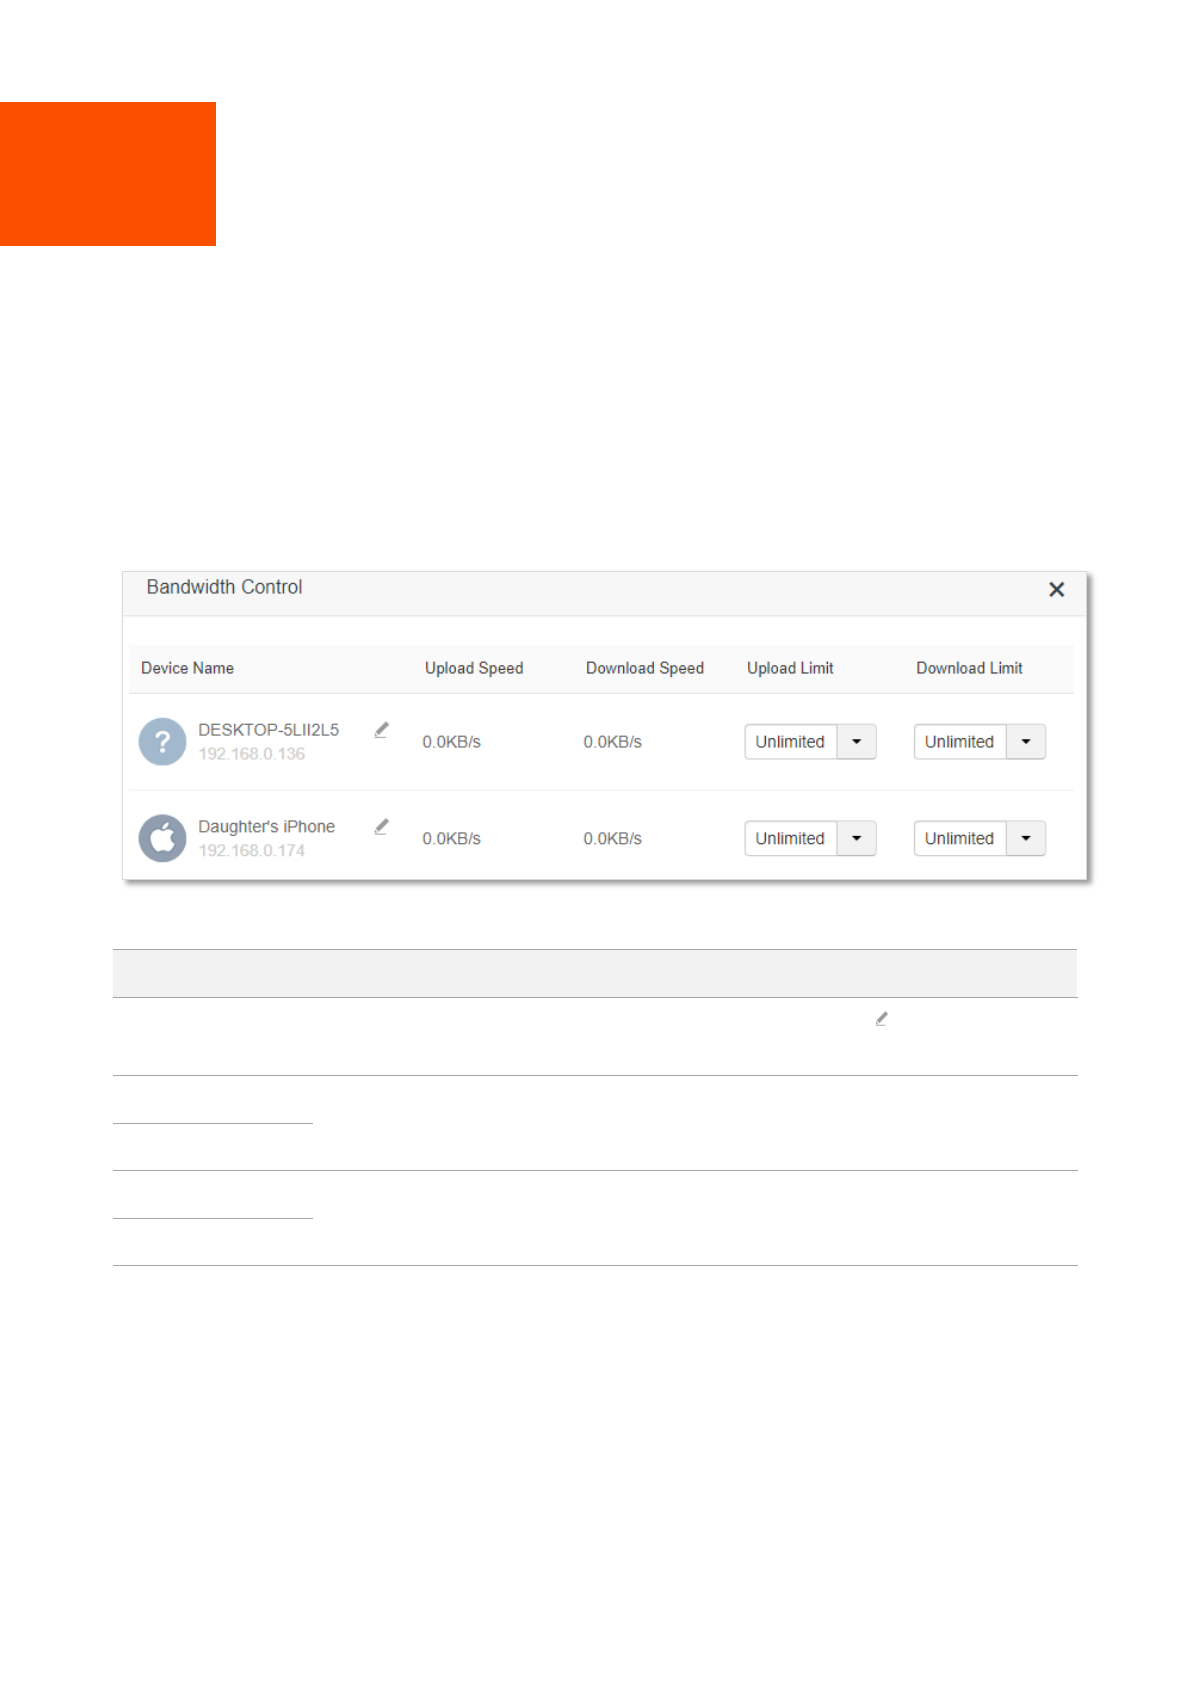Edit the Daughter's iPhone name via pencil icon
The image size is (1191, 1684).
click(x=381, y=827)
